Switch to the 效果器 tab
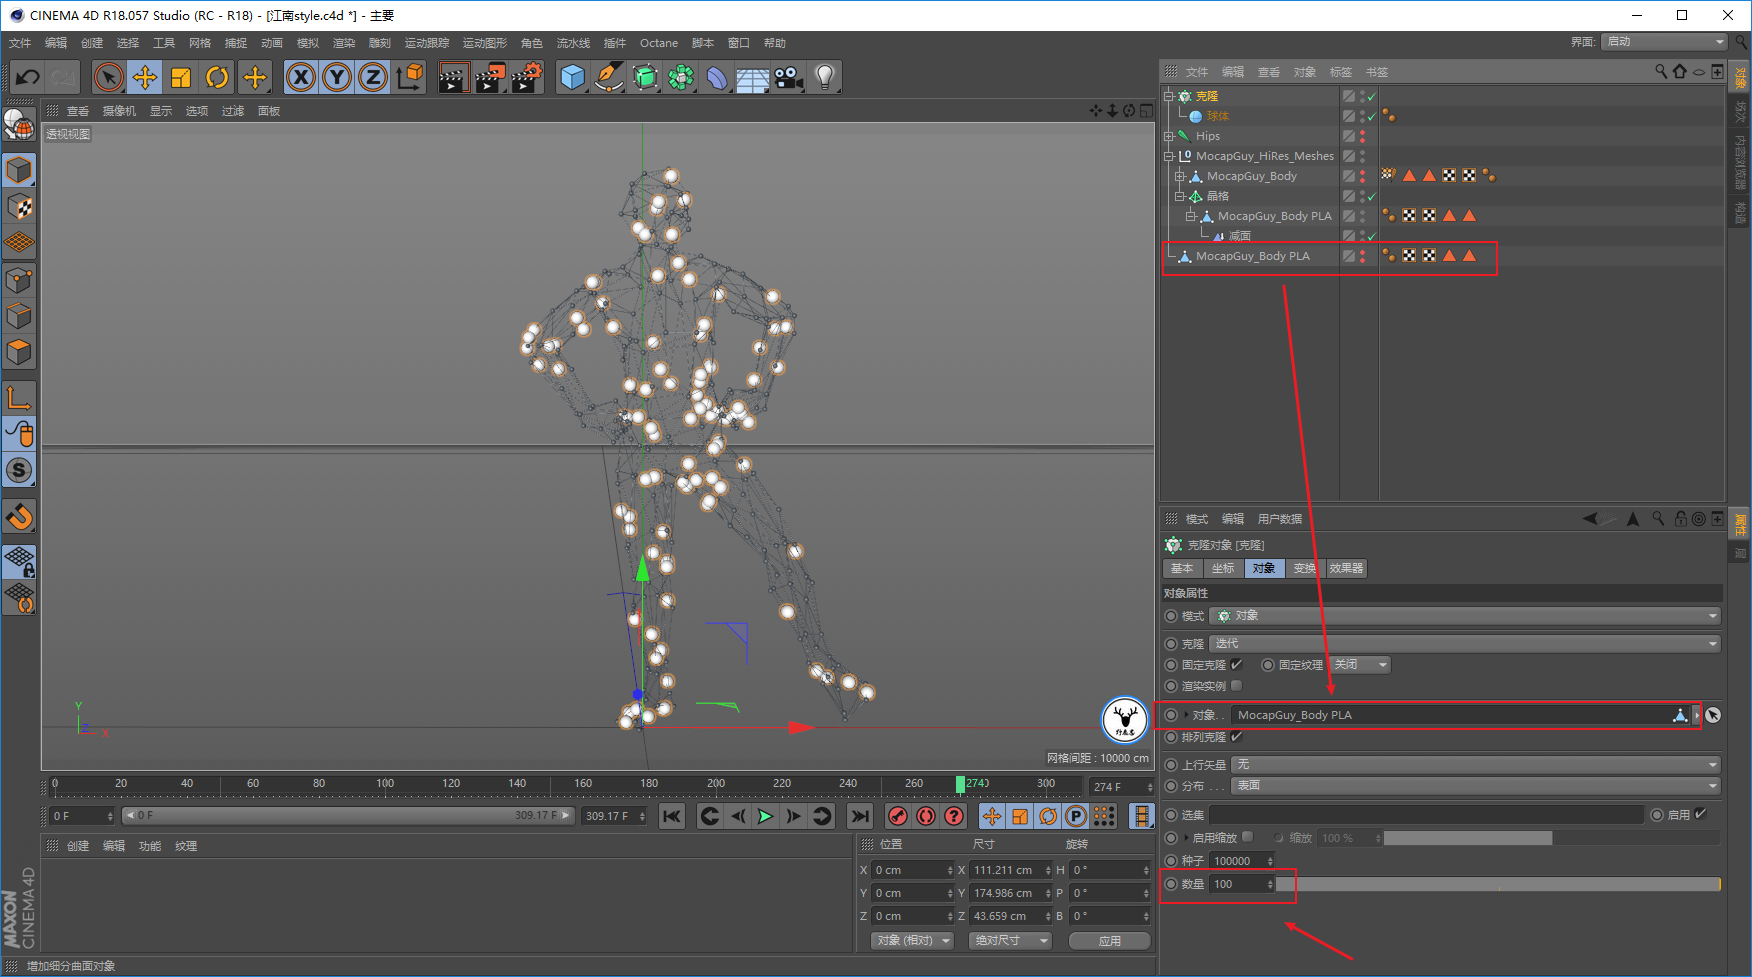 [1346, 568]
